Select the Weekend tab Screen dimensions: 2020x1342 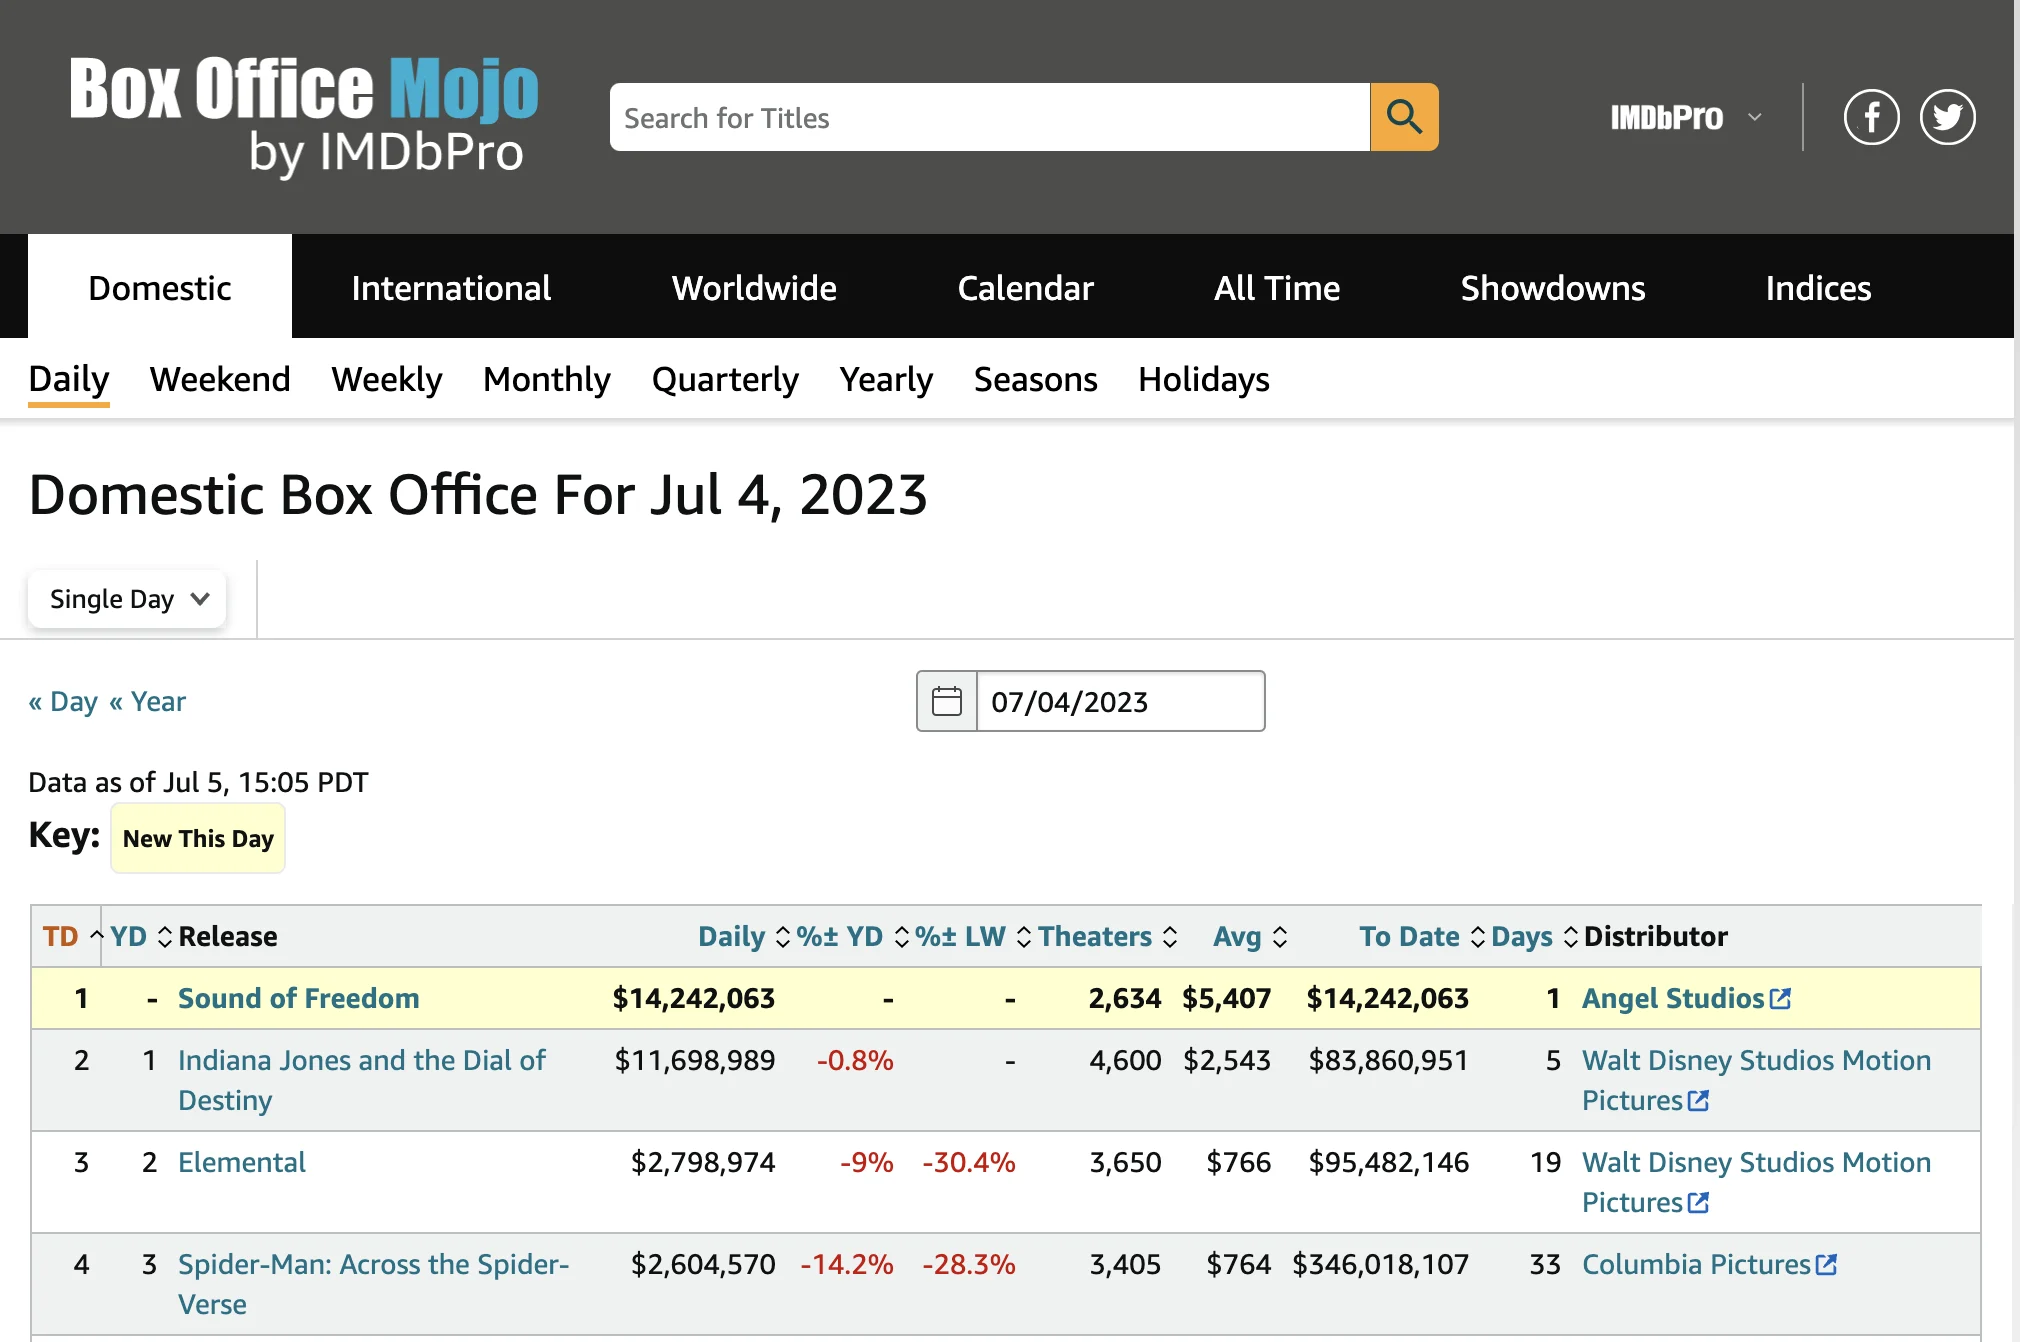click(x=220, y=377)
